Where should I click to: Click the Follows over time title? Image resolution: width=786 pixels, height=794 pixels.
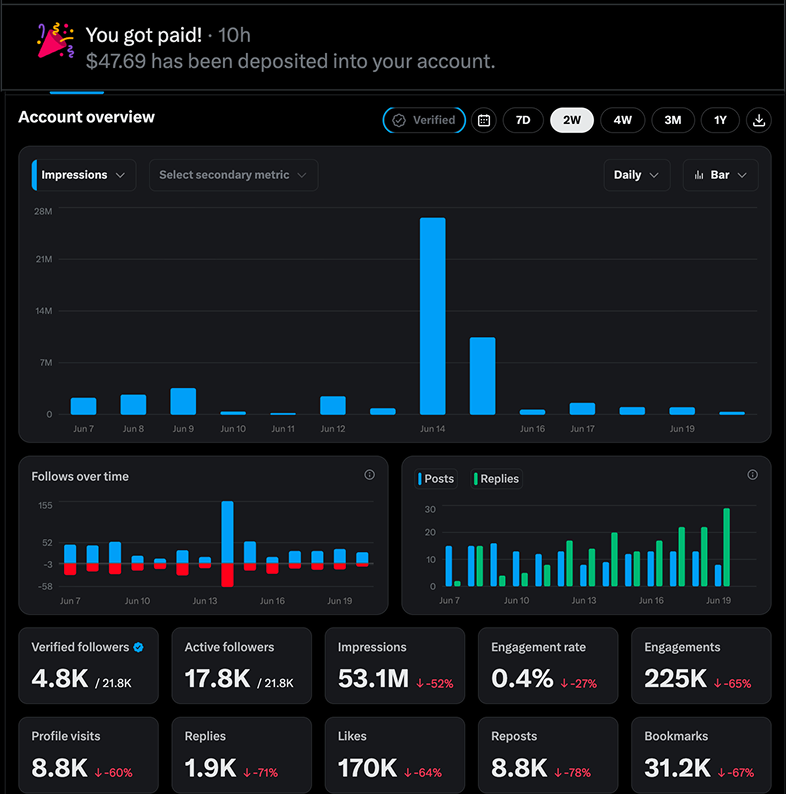click(80, 477)
